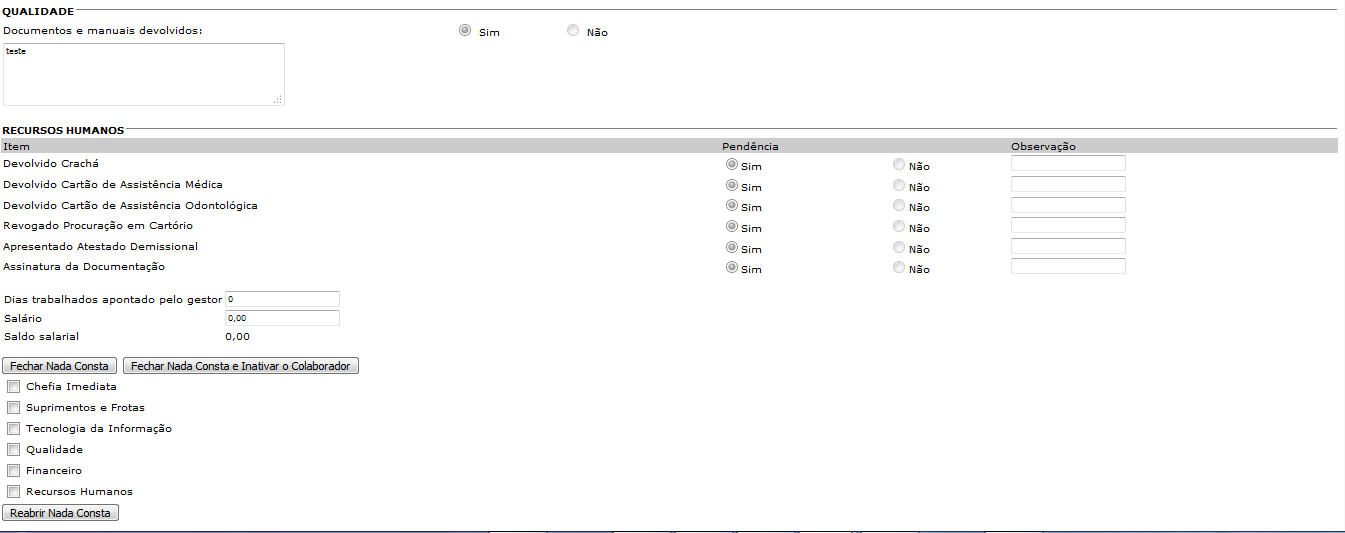
Task: Select Não for Documentos e manuais devolvidos
Action: (573, 31)
